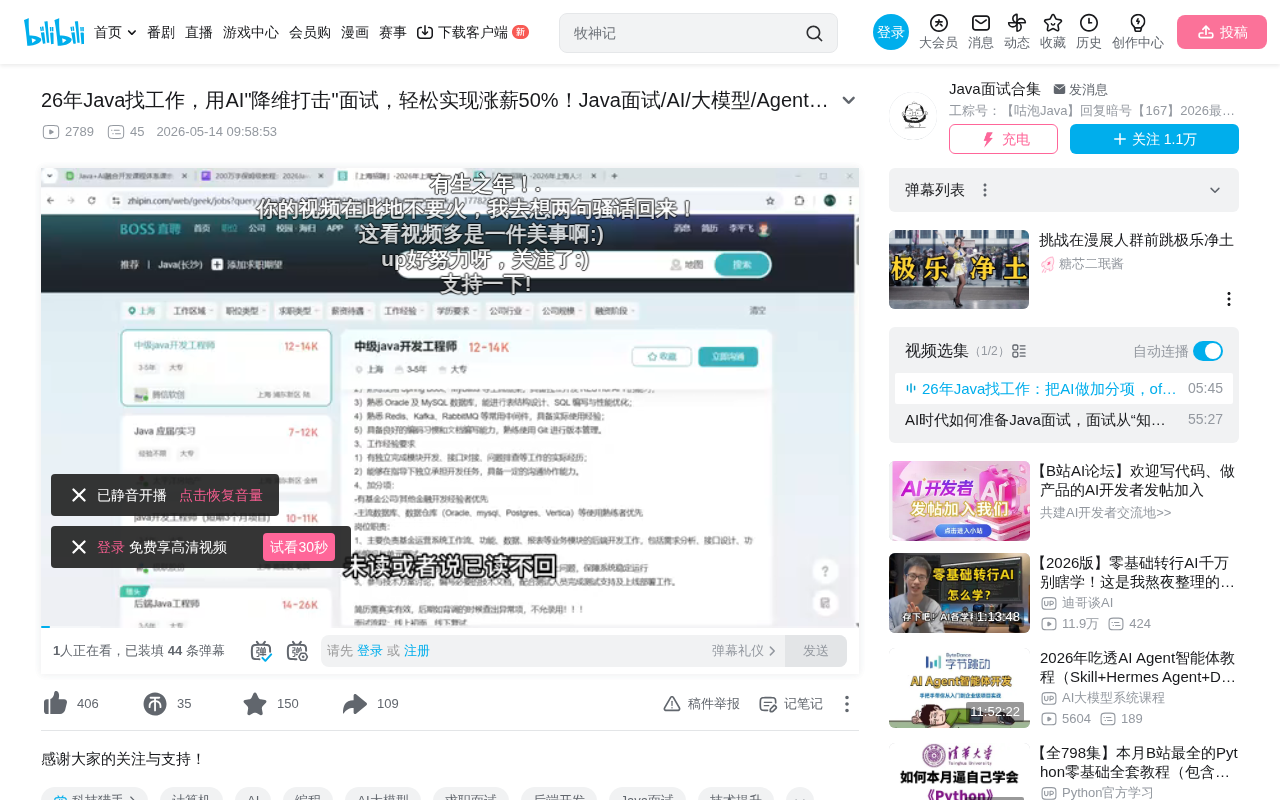
Task: Toggle 自动连播 autoplay switch
Action: click(1208, 351)
